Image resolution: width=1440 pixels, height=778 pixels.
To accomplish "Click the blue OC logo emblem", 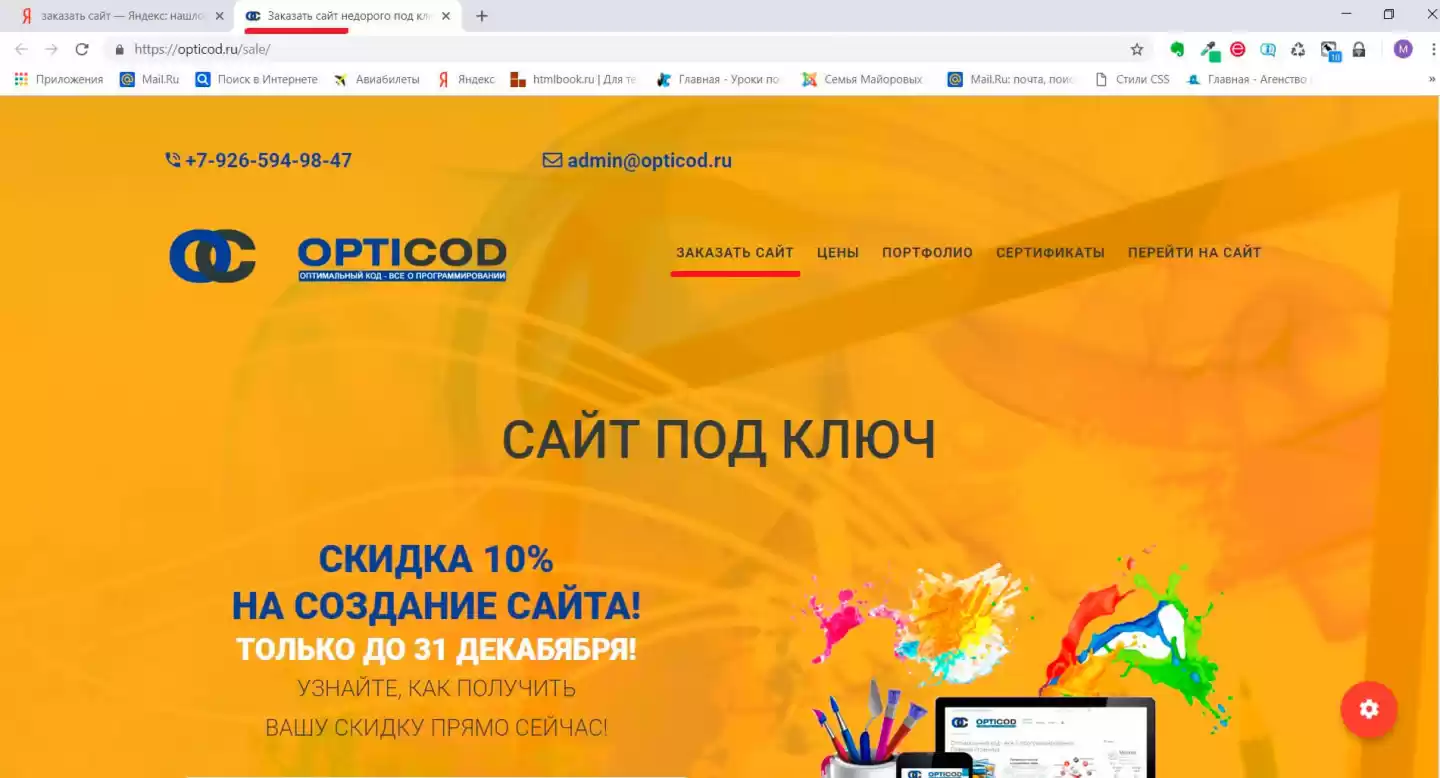I will point(212,255).
